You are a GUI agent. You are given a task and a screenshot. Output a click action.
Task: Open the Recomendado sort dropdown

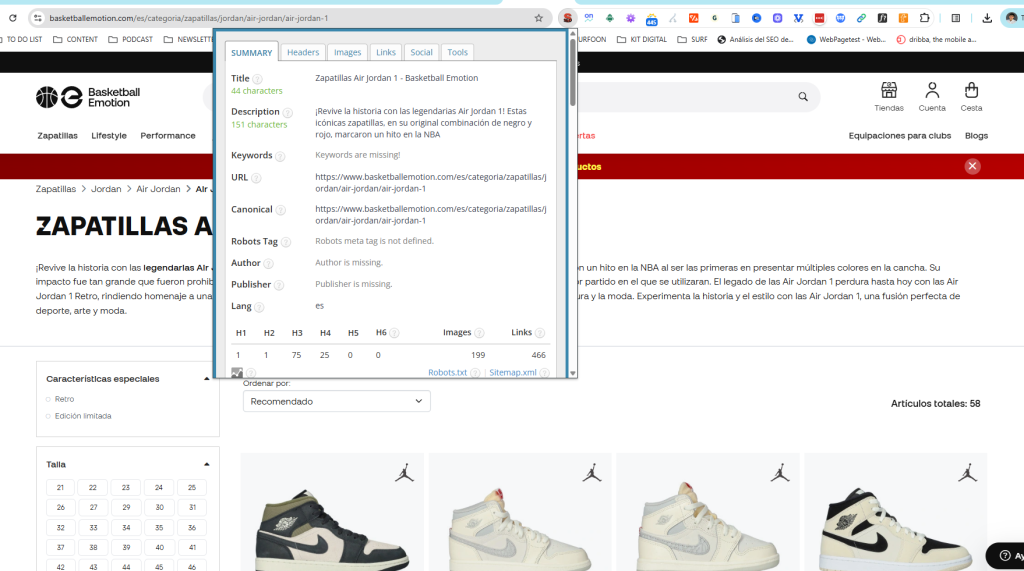point(336,401)
